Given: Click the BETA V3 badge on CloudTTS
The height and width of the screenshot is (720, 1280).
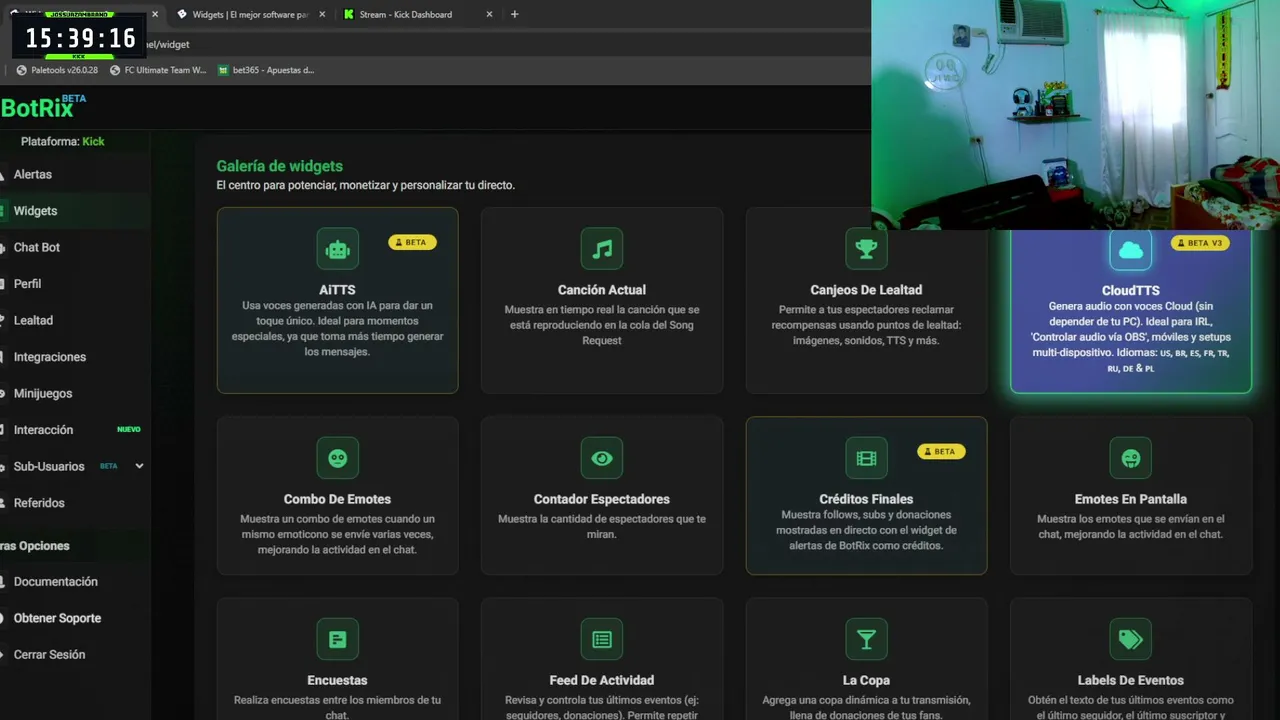Looking at the screenshot, I should [x=1200, y=243].
